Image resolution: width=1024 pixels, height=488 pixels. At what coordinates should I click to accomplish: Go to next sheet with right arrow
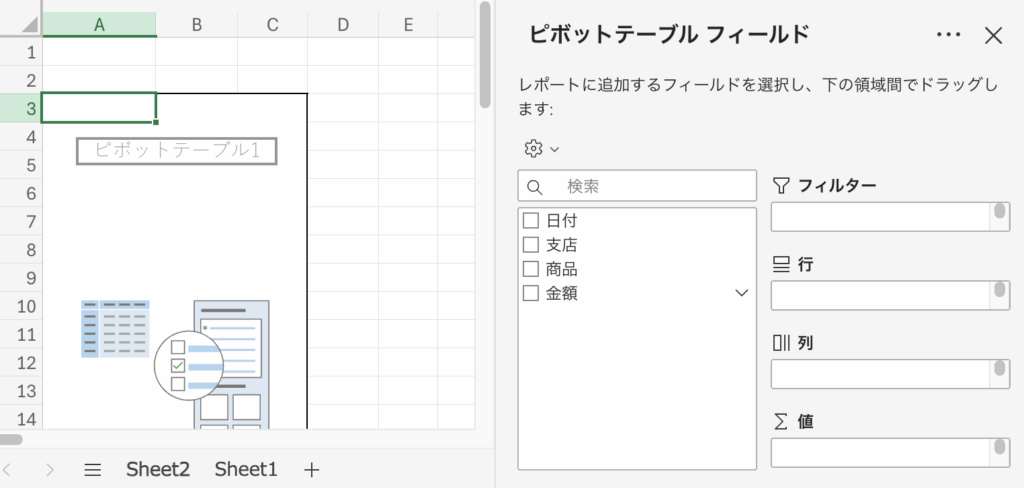click(x=50, y=469)
